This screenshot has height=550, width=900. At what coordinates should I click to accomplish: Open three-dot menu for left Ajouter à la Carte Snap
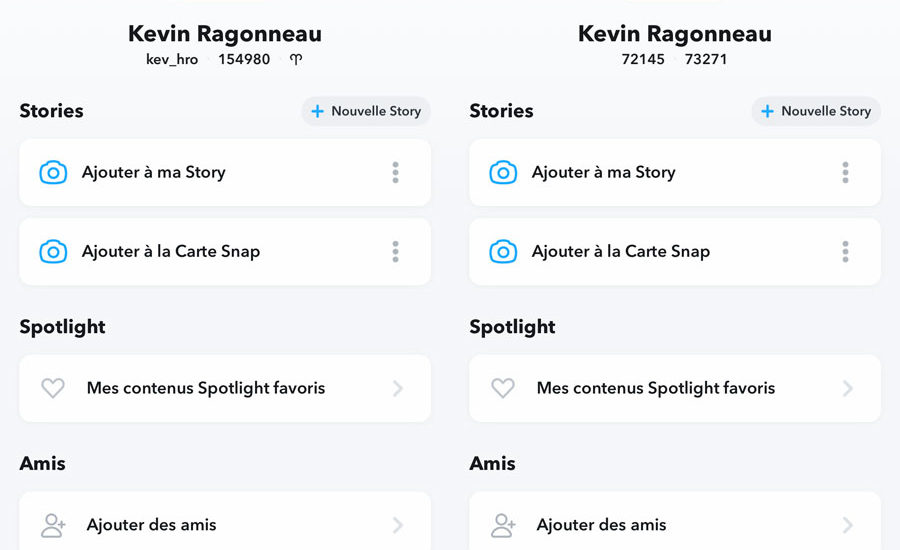[x=395, y=251]
